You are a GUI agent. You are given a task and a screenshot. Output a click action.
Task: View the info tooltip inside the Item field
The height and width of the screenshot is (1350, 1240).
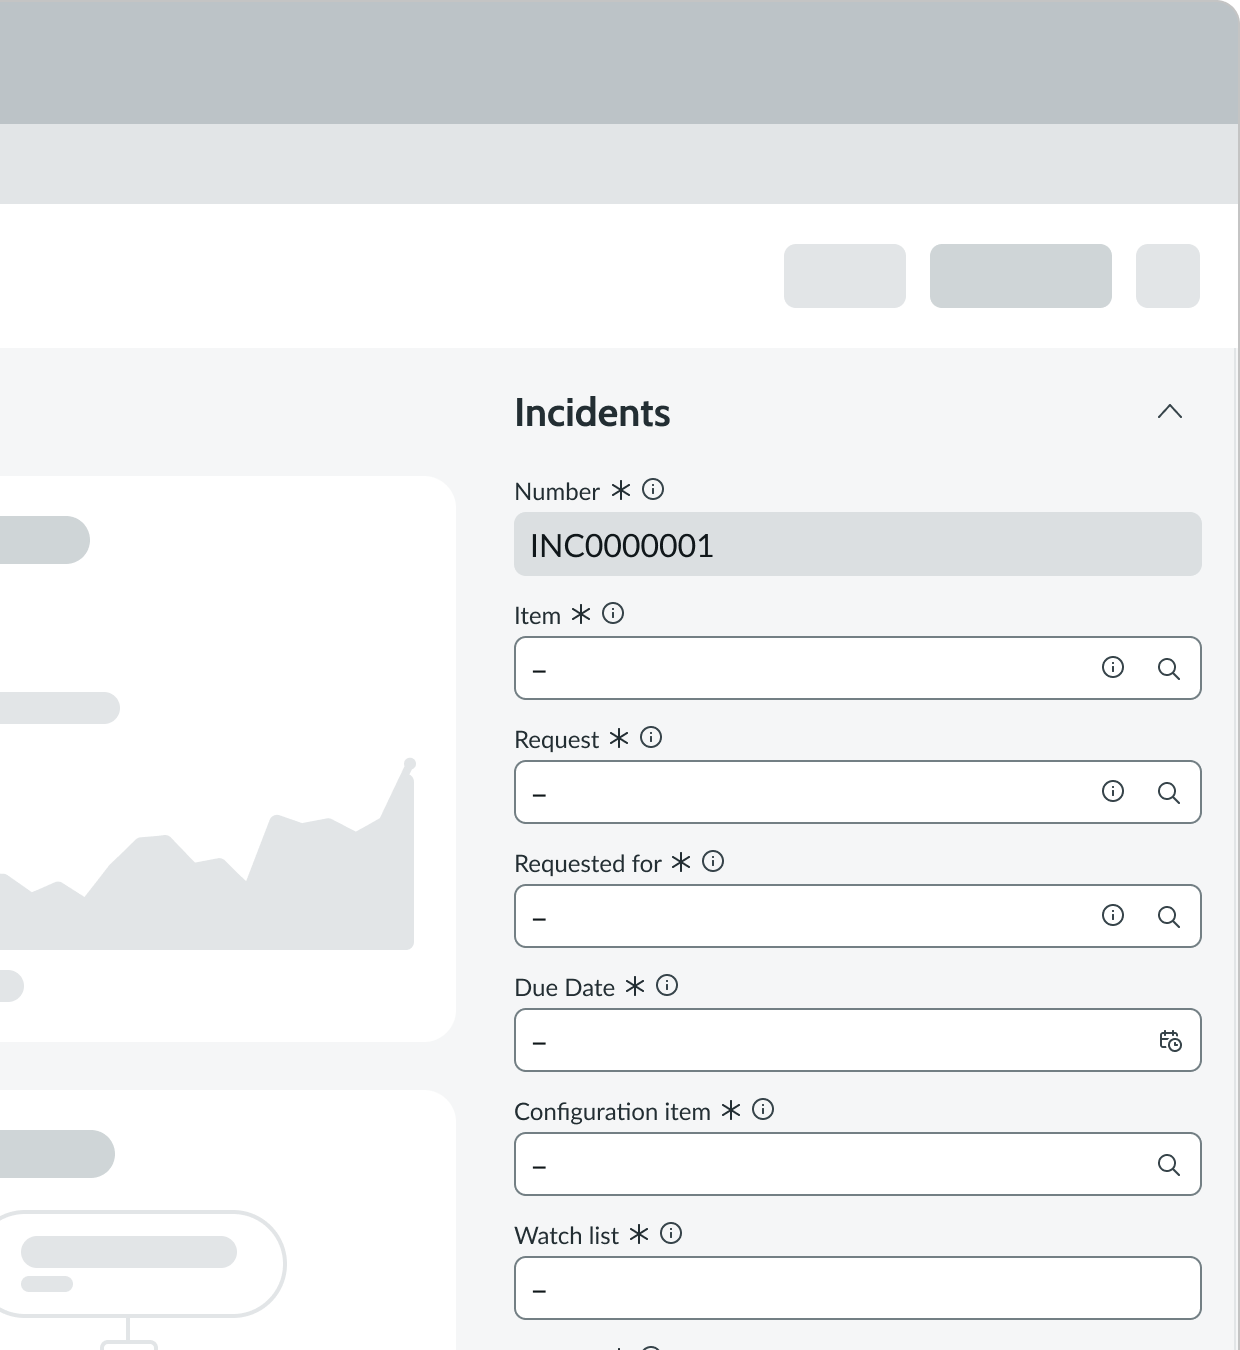pyautogui.click(x=1112, y=668)
